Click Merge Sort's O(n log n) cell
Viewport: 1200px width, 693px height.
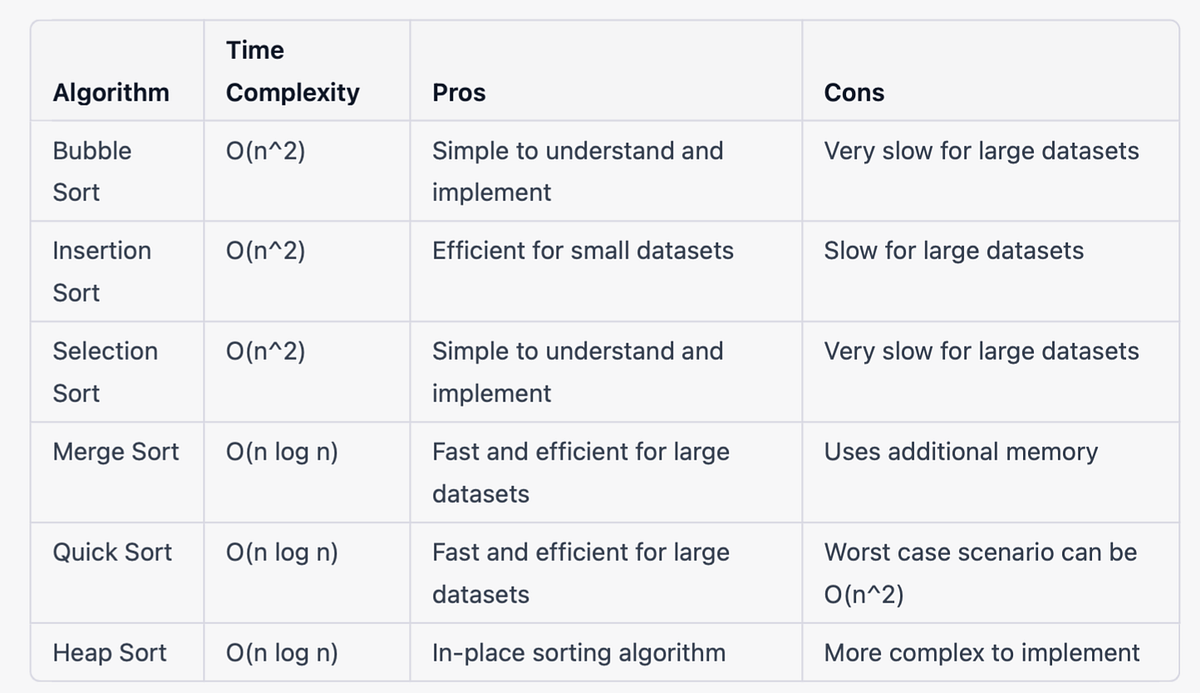tap(307, 472)
